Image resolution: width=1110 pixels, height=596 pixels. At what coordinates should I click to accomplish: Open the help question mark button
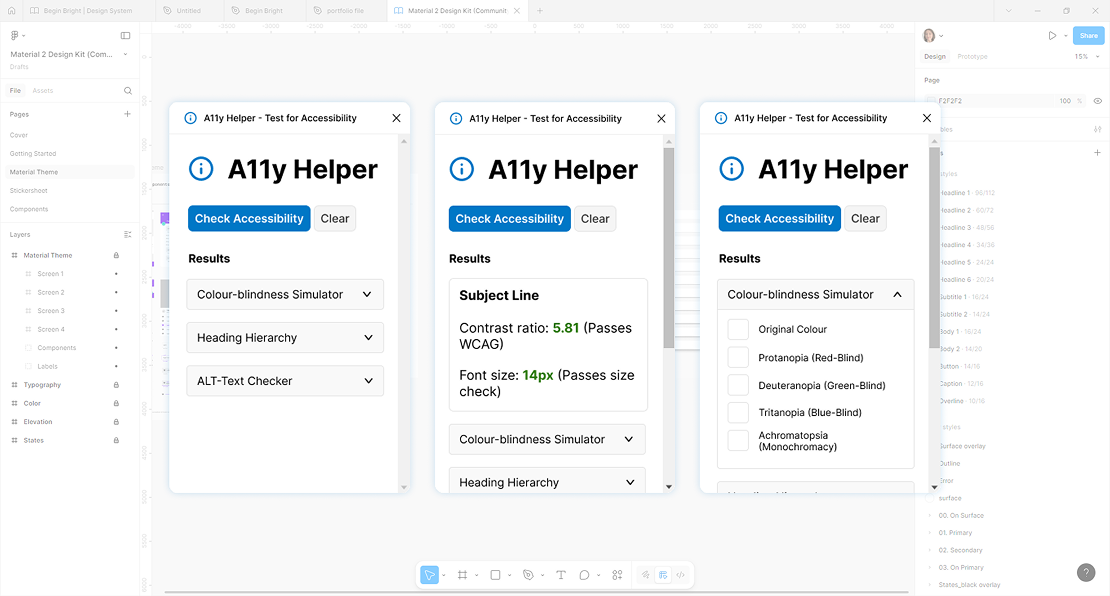1086,573
